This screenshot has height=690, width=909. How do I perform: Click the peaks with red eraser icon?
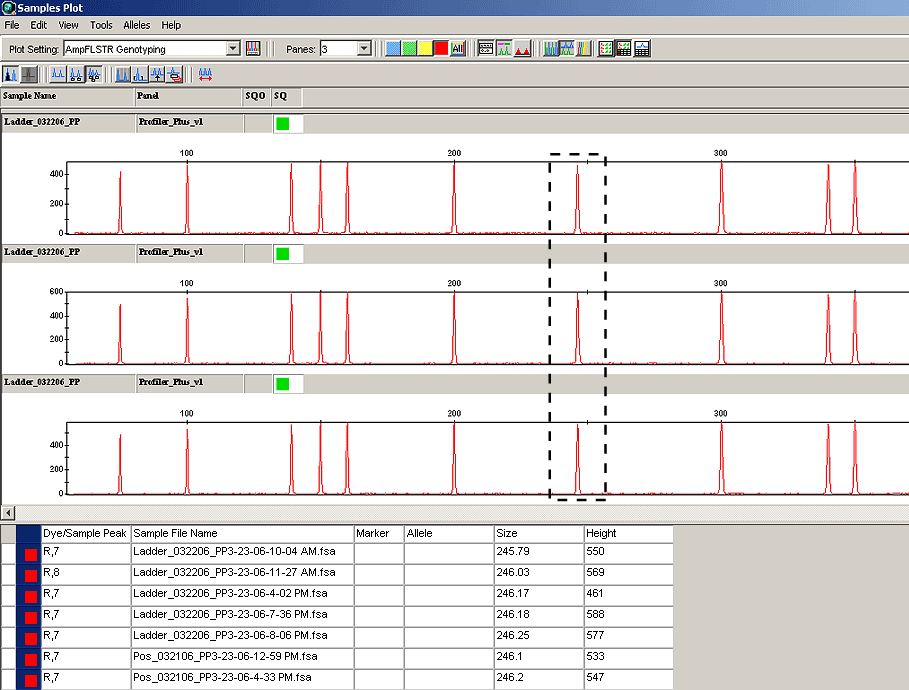pos(174,74)
